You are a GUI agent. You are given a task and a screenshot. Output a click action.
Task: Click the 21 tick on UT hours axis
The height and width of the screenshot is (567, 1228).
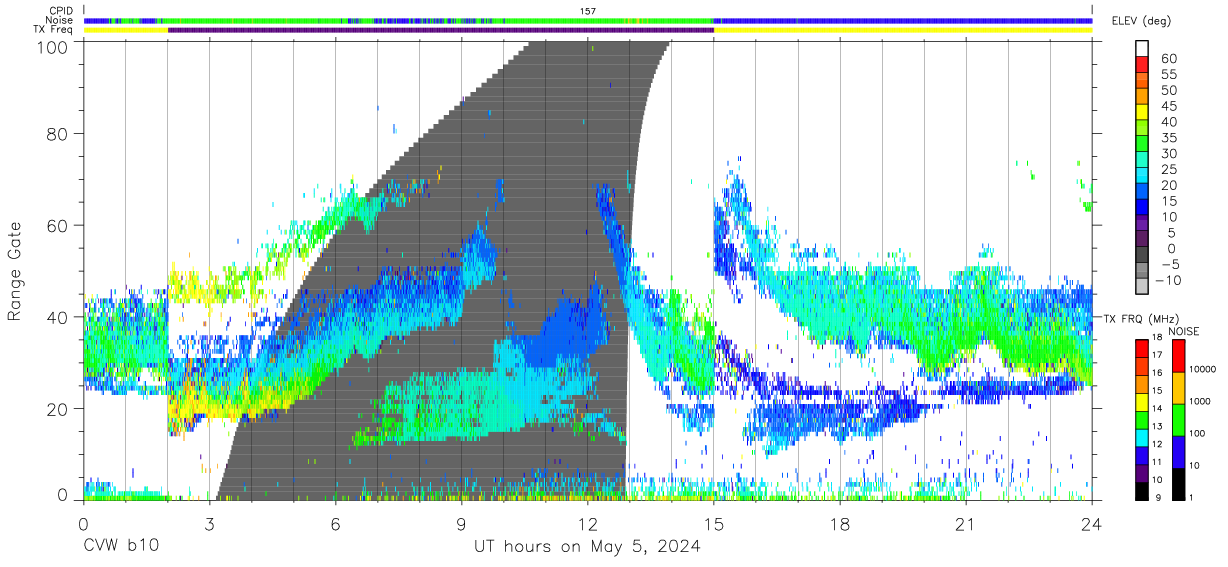click(966, 523)
